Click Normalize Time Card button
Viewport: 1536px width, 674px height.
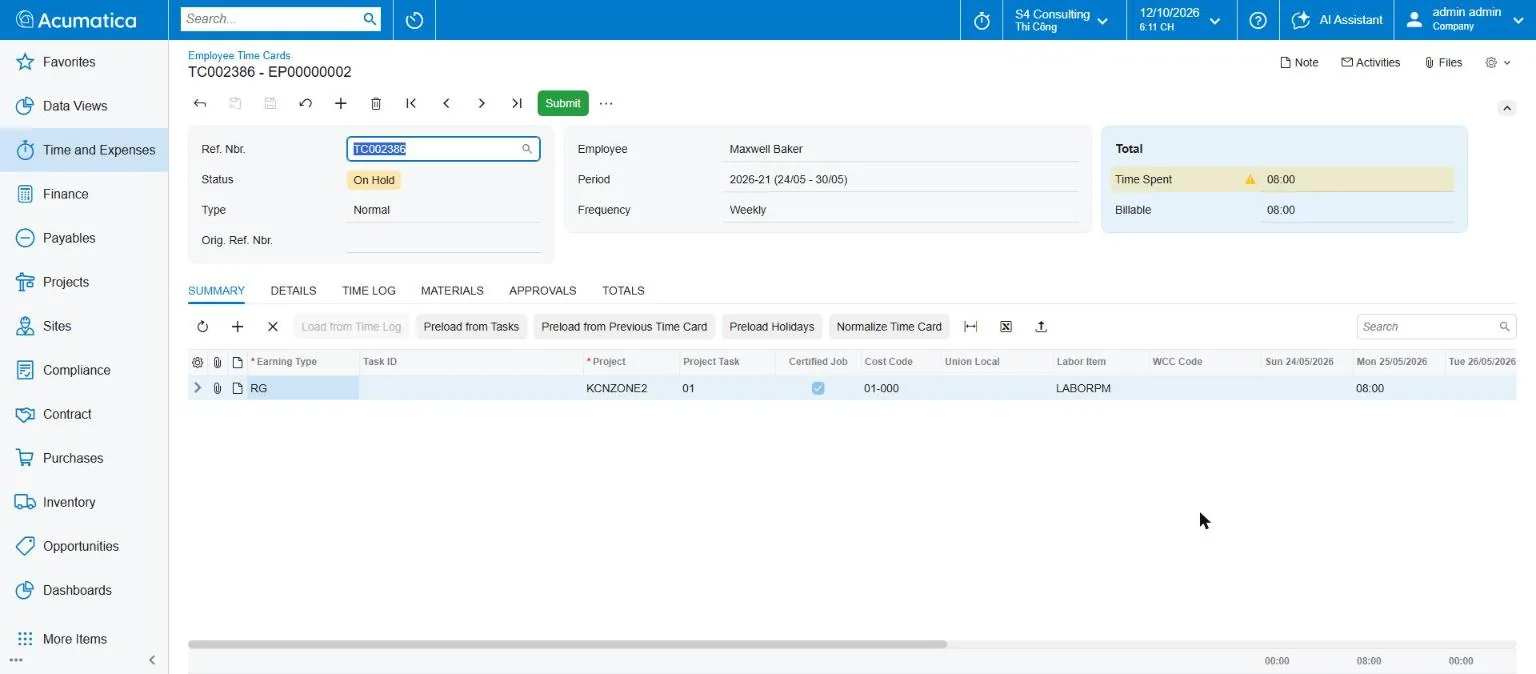889,327
